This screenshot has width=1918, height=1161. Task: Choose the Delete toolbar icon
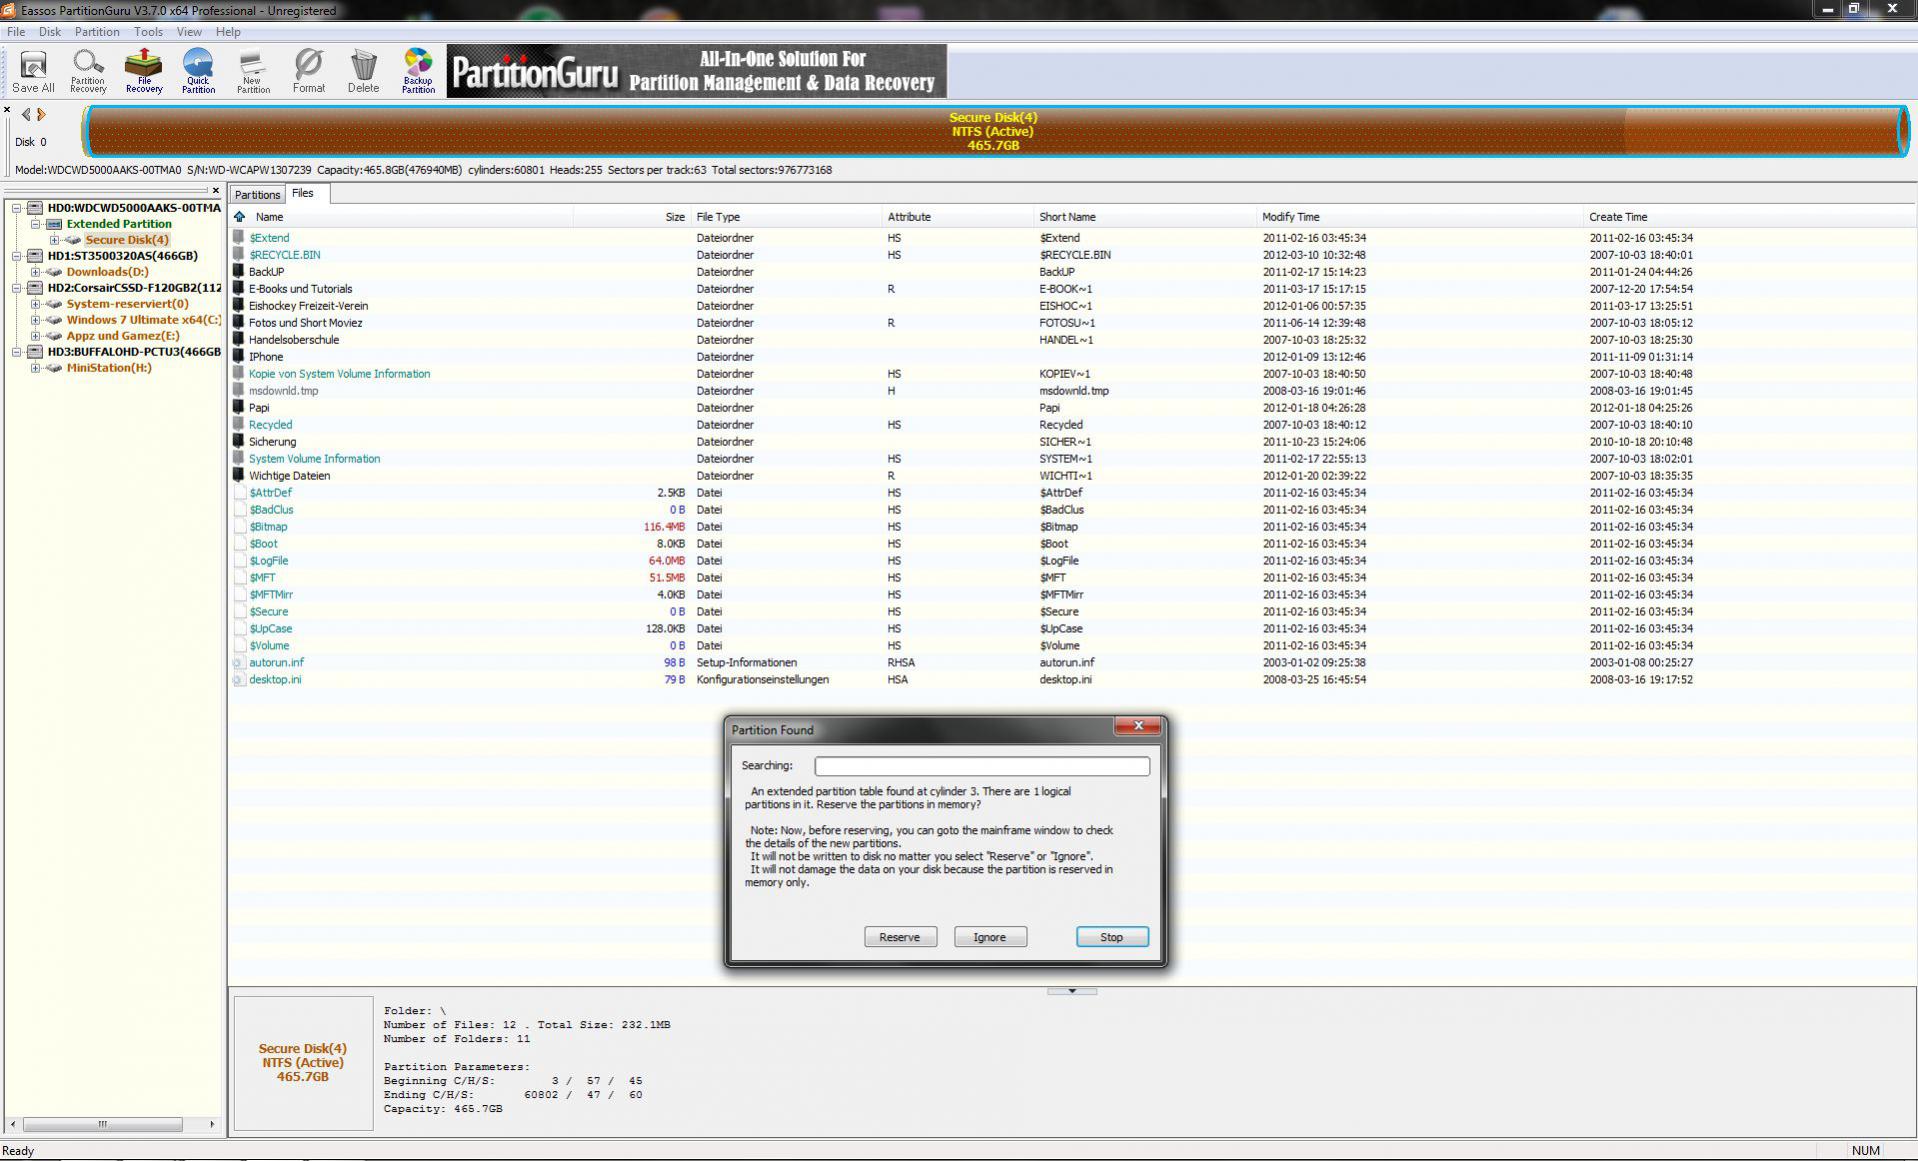[x=363, y=71]
